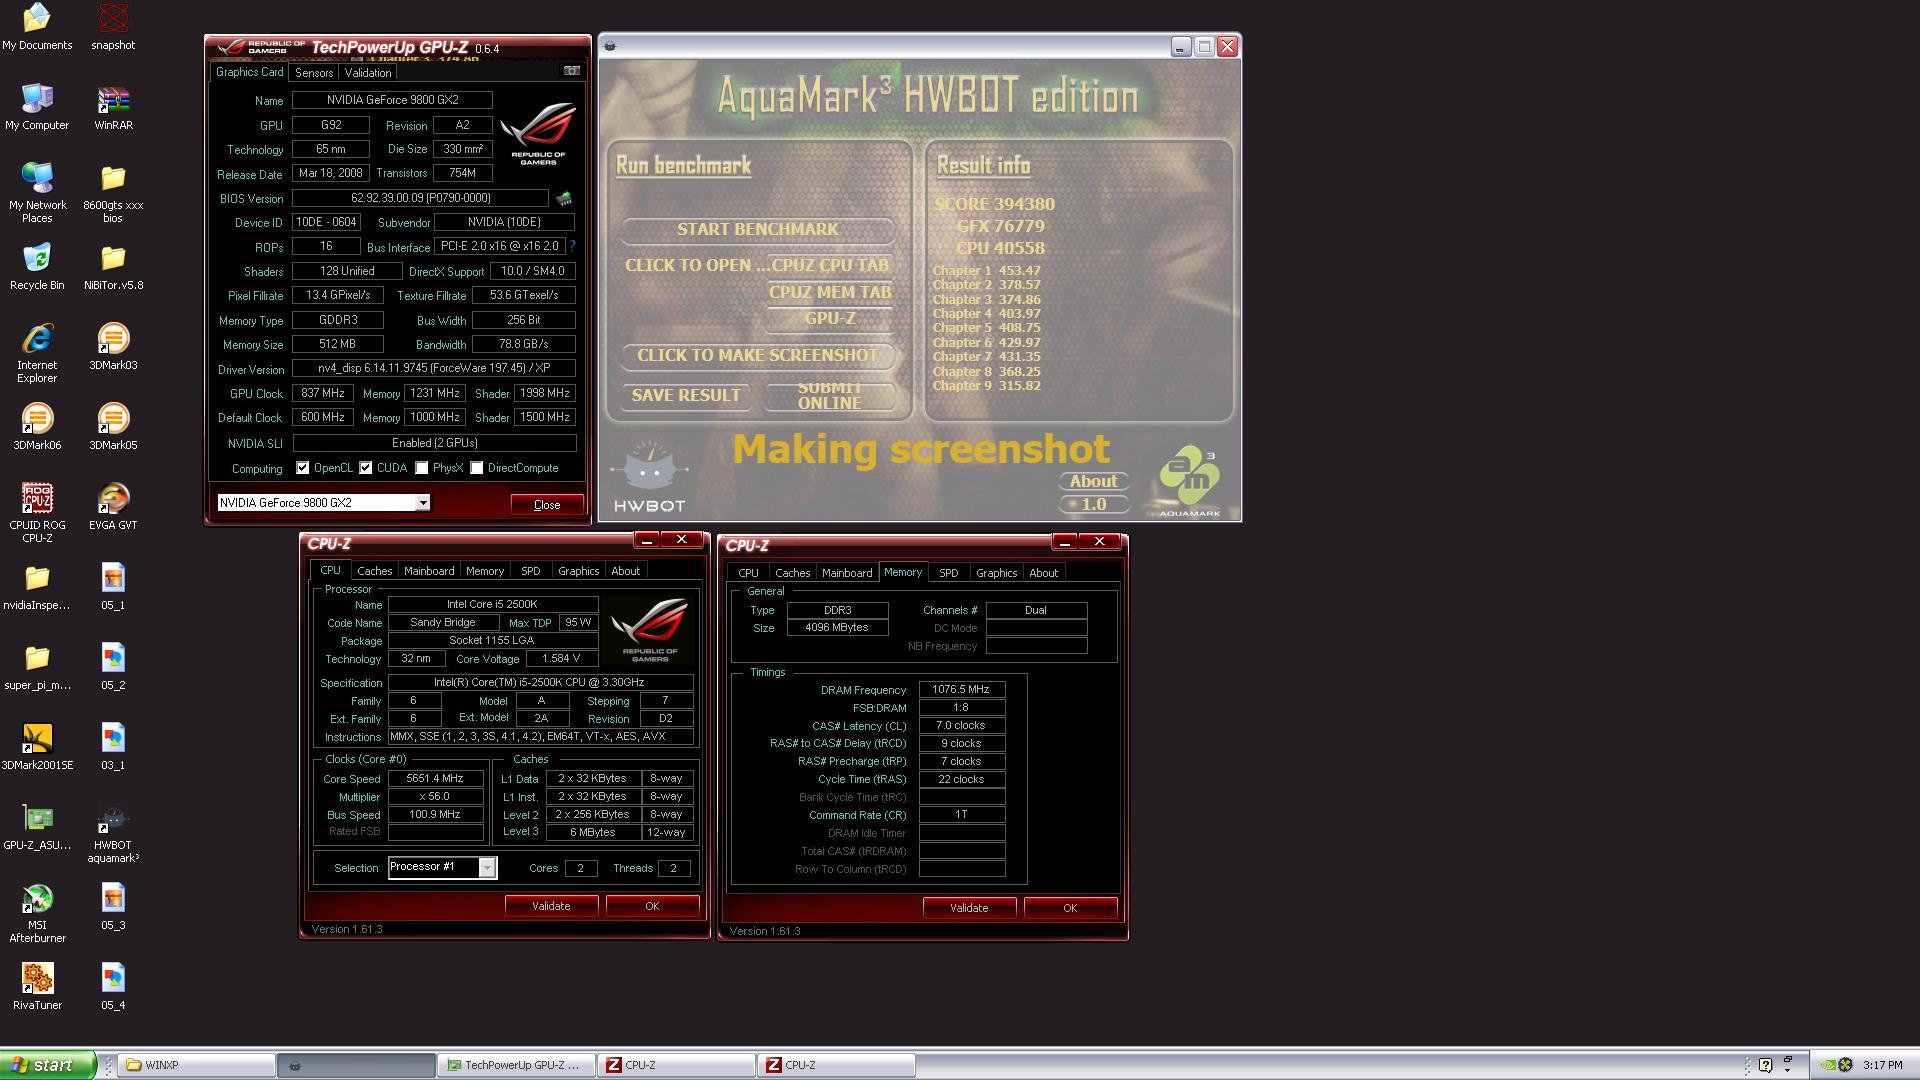Launch 3DMark06 shortcut
The image size is (1920, 1080).
pyautogui.click(x=37, y=427)
